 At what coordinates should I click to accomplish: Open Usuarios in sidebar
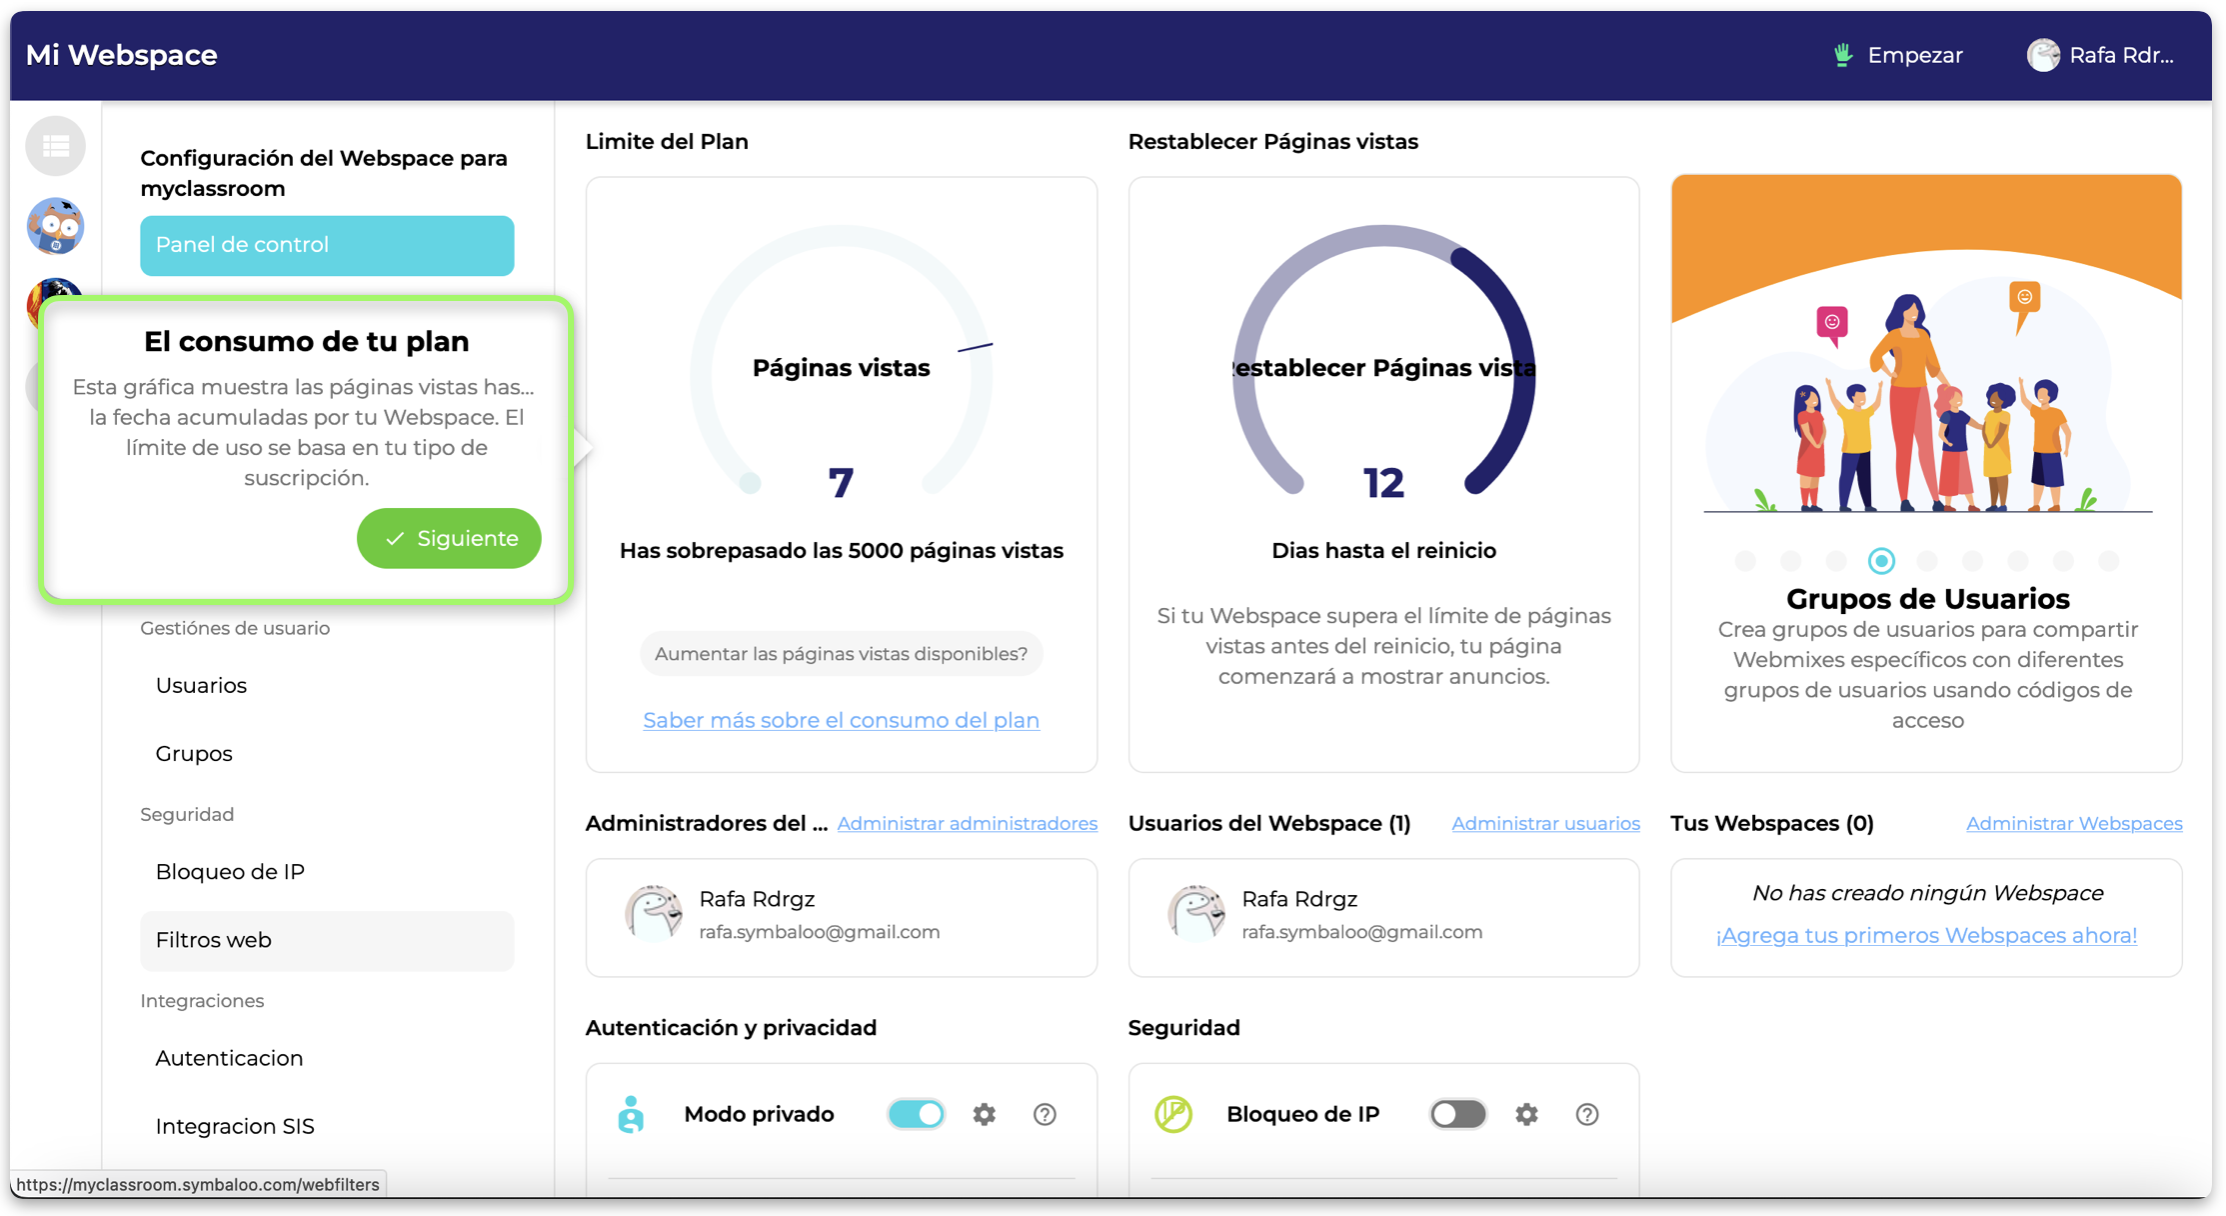(327, 685)
